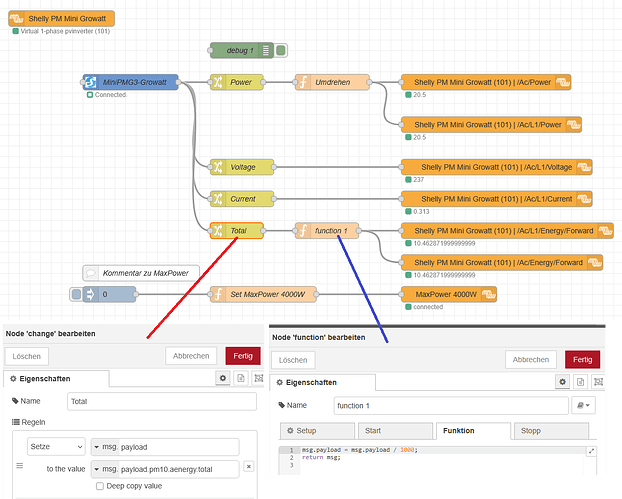Click Löschen in the function node editor

pos(293,359)
